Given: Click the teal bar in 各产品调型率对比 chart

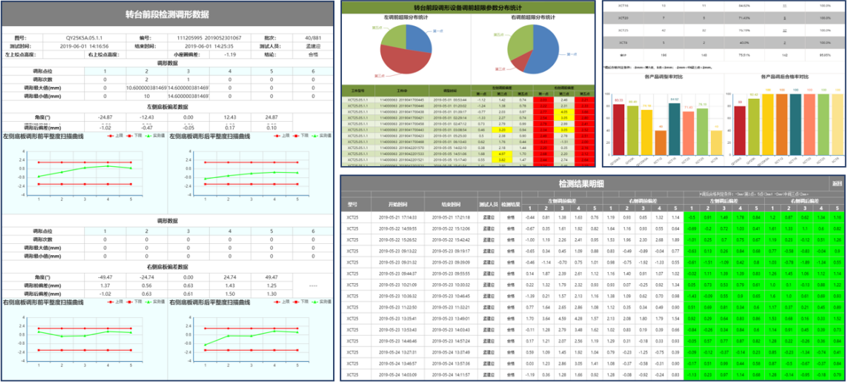Looking at the screenshot, I should click(x=674, y=130).
